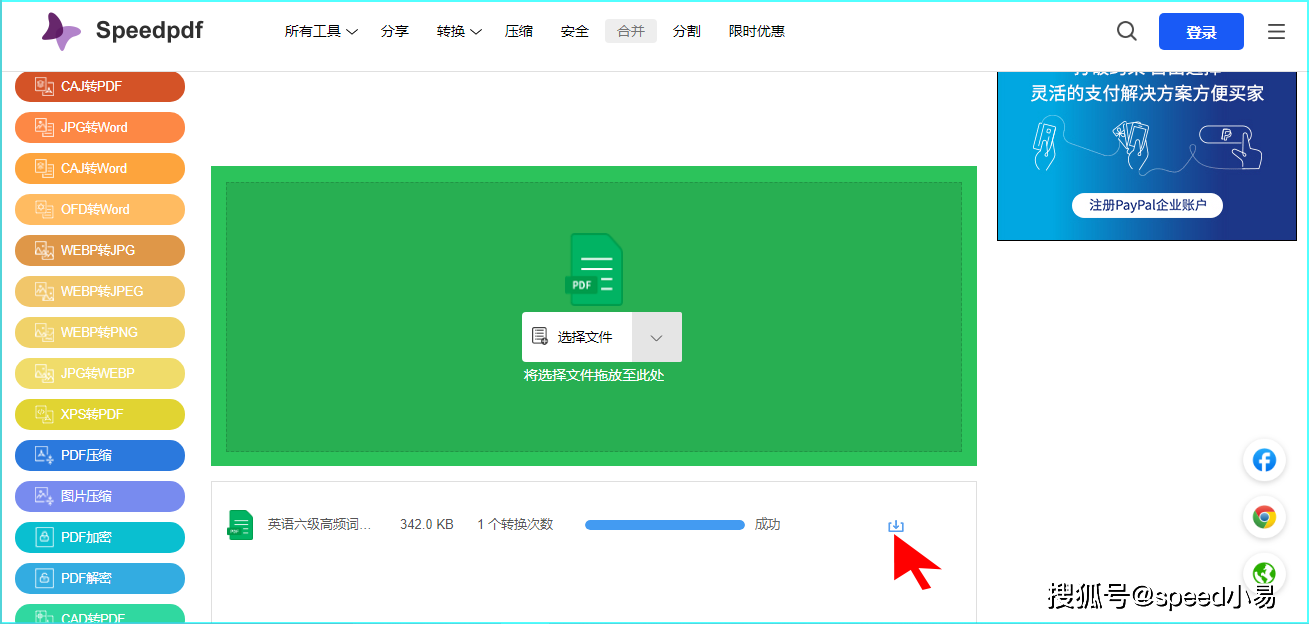Open 注册PayPal企业账户 registration link
The height and width of the screenshot is (624, 1309).
pos(1146,205)
